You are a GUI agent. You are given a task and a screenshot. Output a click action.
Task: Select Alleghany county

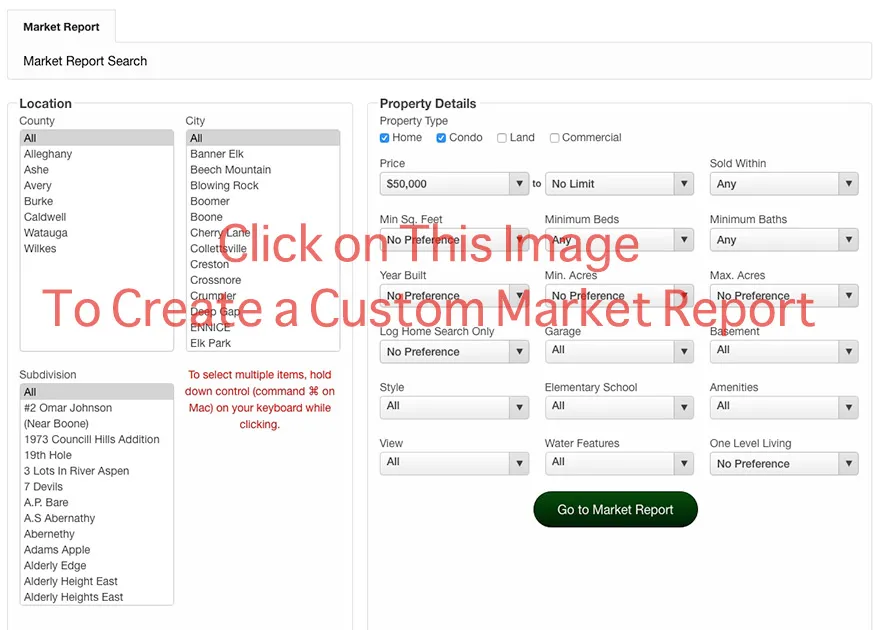tap(97, 154)
